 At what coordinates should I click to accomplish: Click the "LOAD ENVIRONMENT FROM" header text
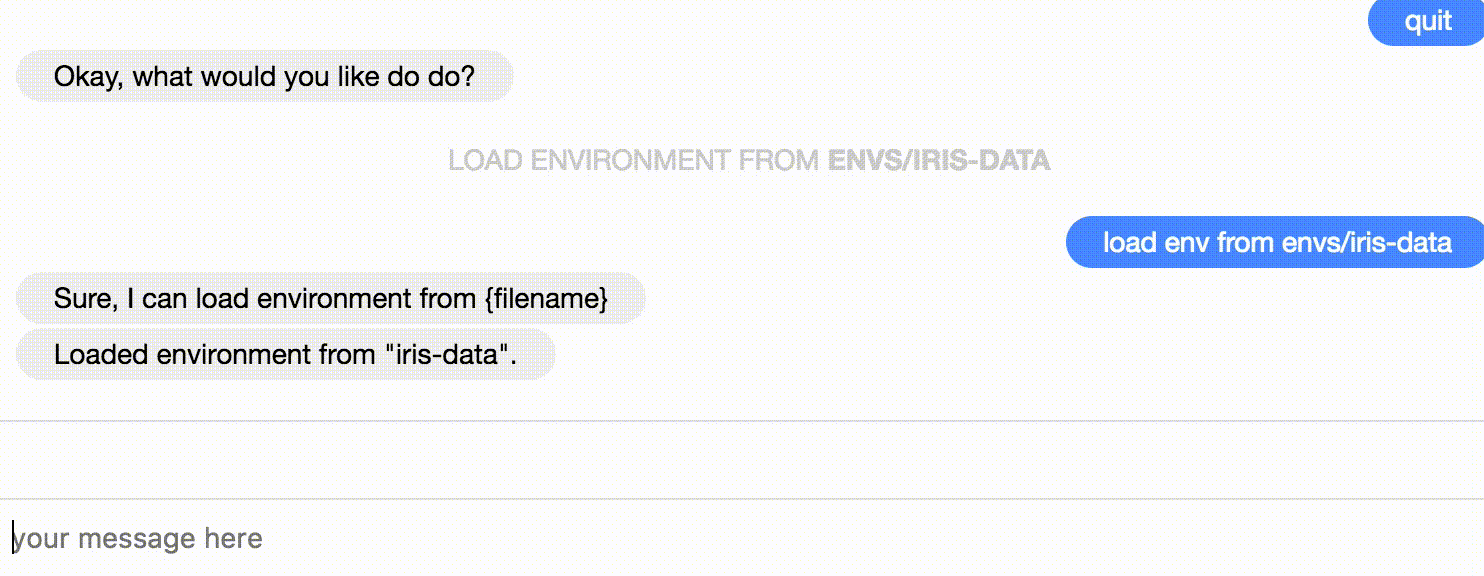click(x=635, y=160)
